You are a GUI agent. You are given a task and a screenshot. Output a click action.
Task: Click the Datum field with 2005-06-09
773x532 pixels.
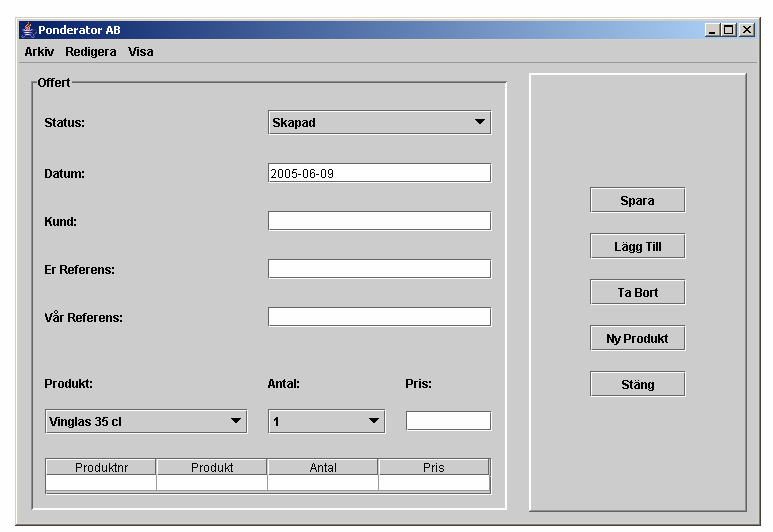point(380,173)
